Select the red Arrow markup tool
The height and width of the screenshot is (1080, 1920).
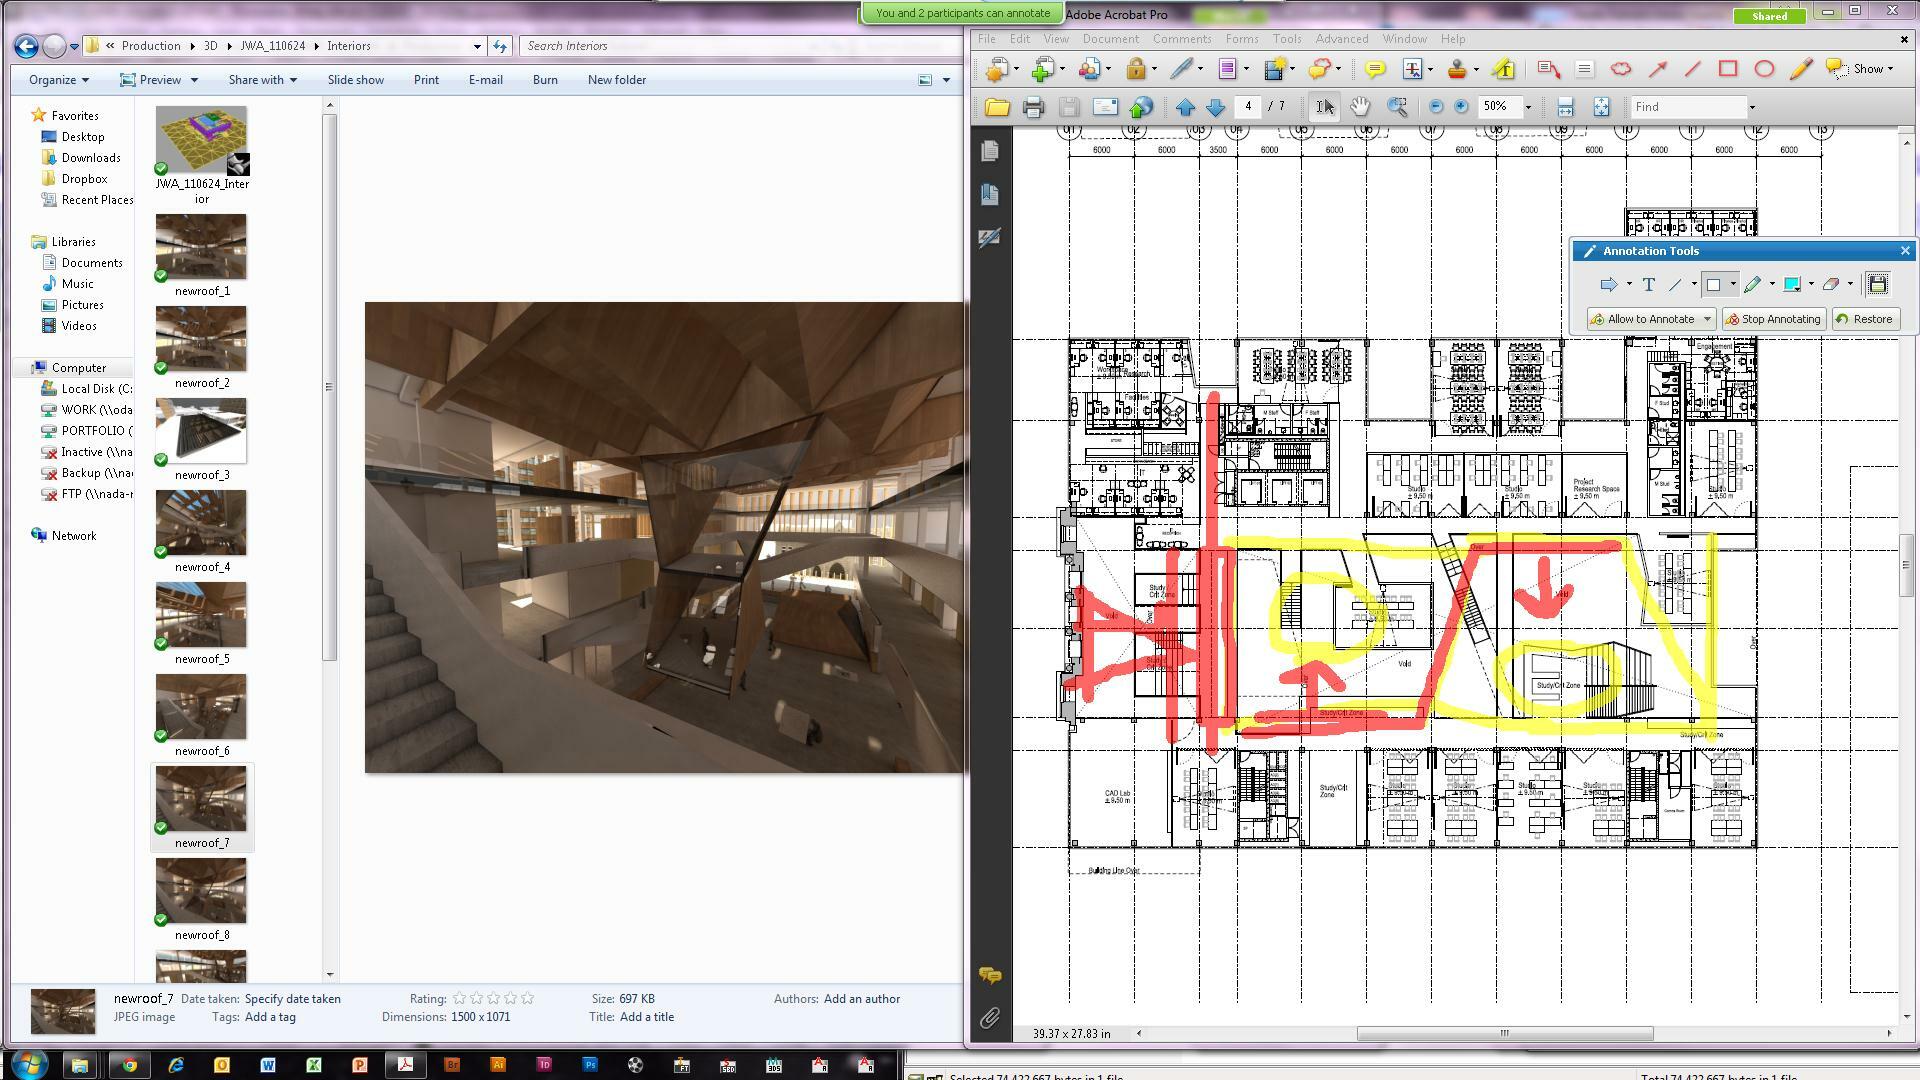[x=1657, y=69]
